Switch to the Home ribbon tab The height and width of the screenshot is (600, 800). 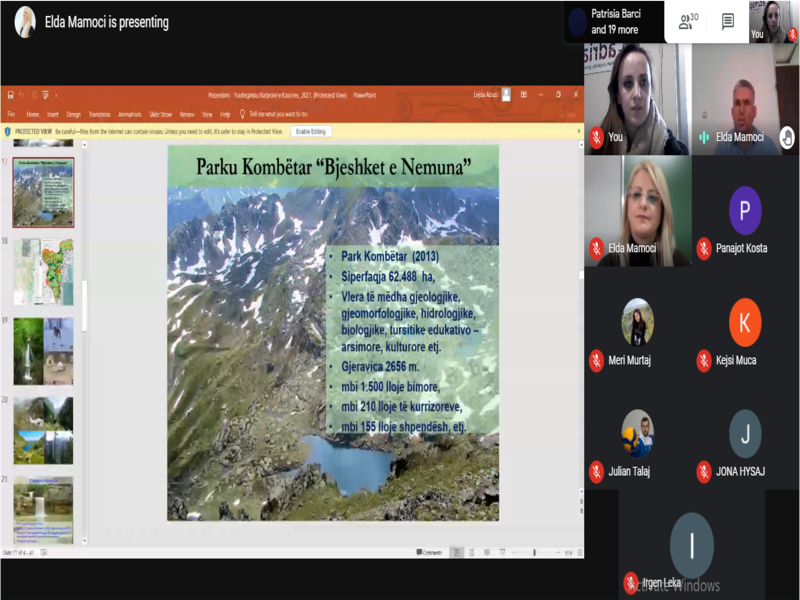coord(33,114)
